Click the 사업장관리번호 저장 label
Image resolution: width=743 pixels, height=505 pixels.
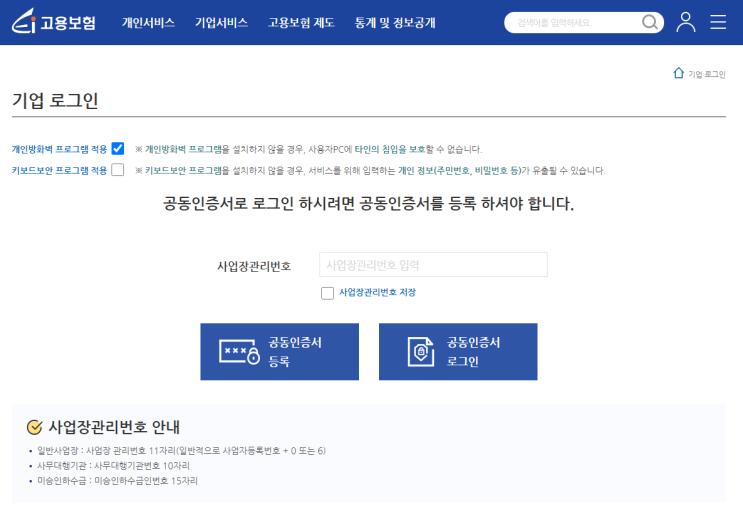[x=377, y=292]
